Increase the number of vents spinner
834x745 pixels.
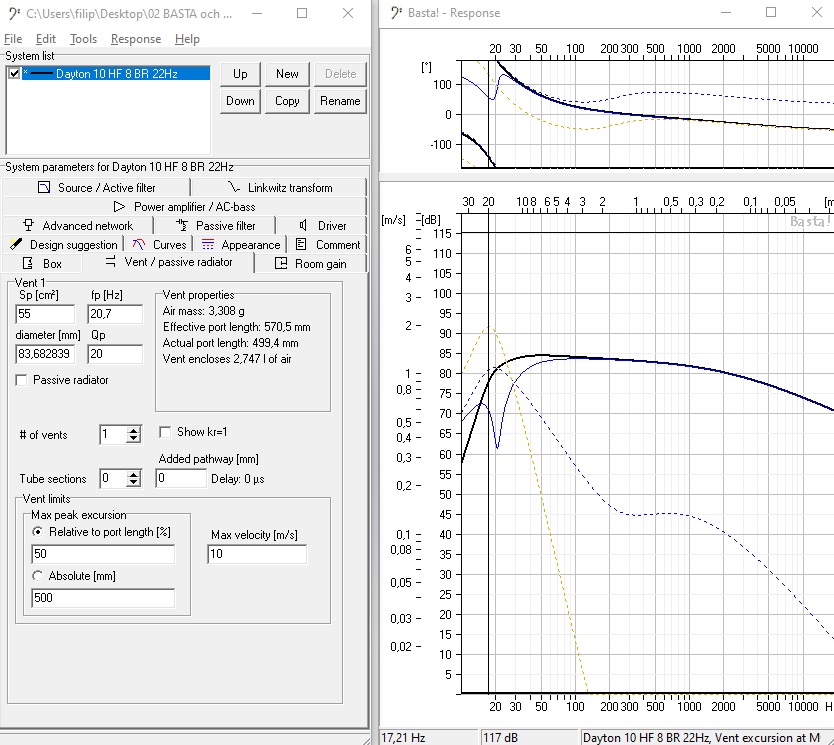point(134,430)
